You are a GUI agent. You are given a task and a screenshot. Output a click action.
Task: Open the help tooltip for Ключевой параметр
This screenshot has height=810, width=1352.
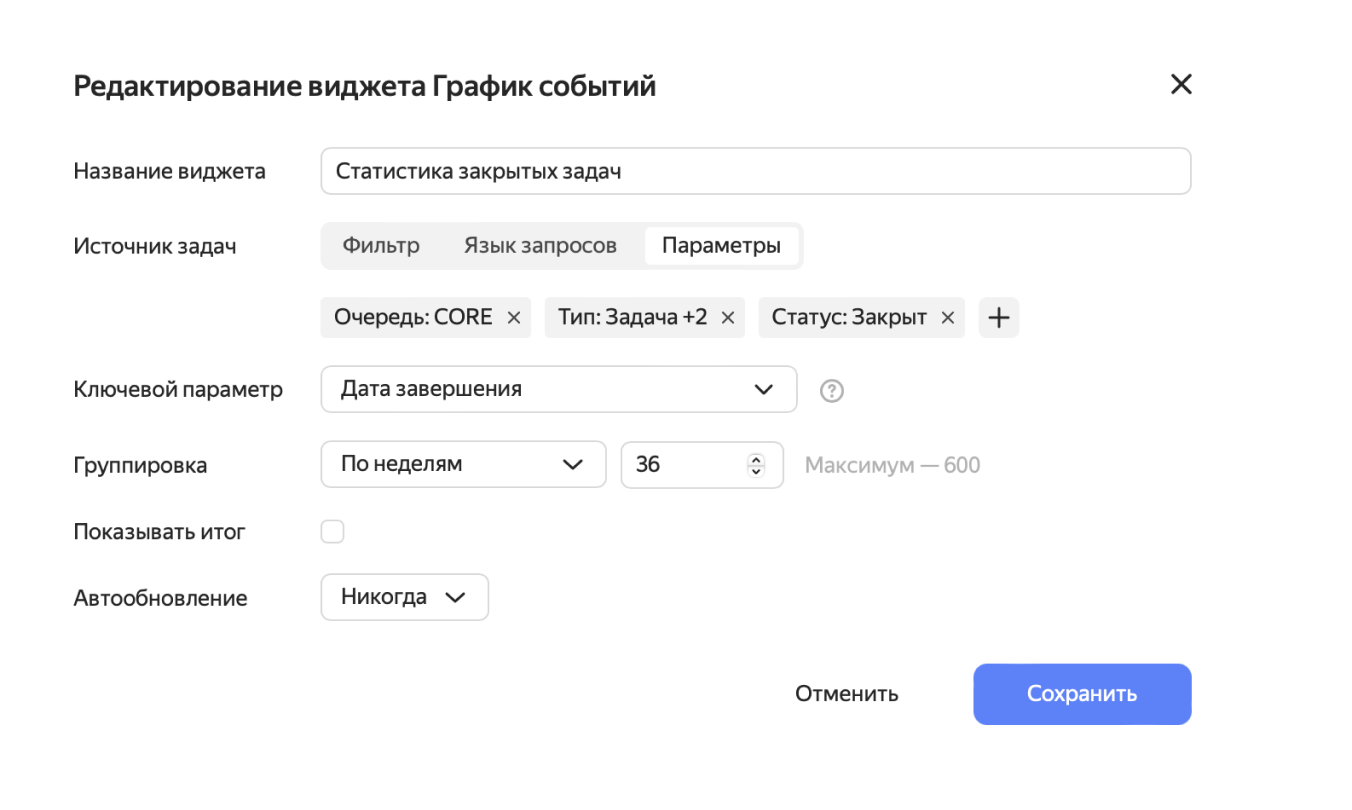click(831, 389)
